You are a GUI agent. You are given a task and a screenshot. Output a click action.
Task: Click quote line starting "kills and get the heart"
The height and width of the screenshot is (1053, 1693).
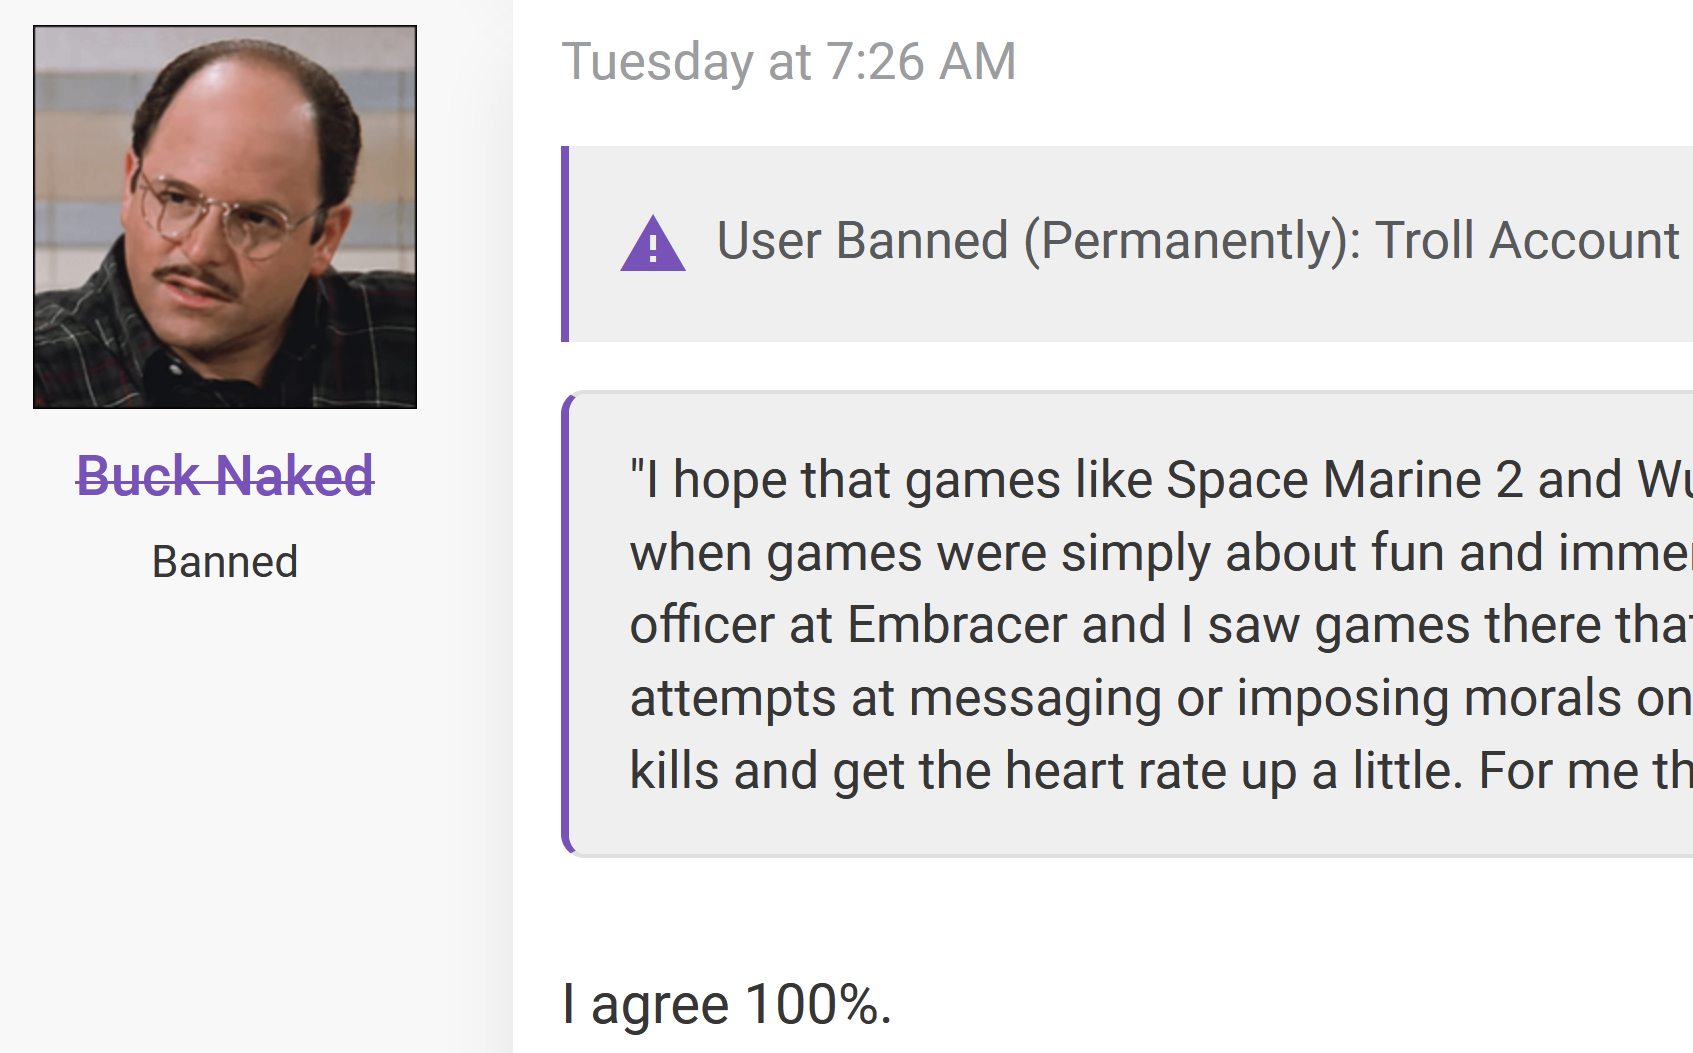tap(1161, 771)
